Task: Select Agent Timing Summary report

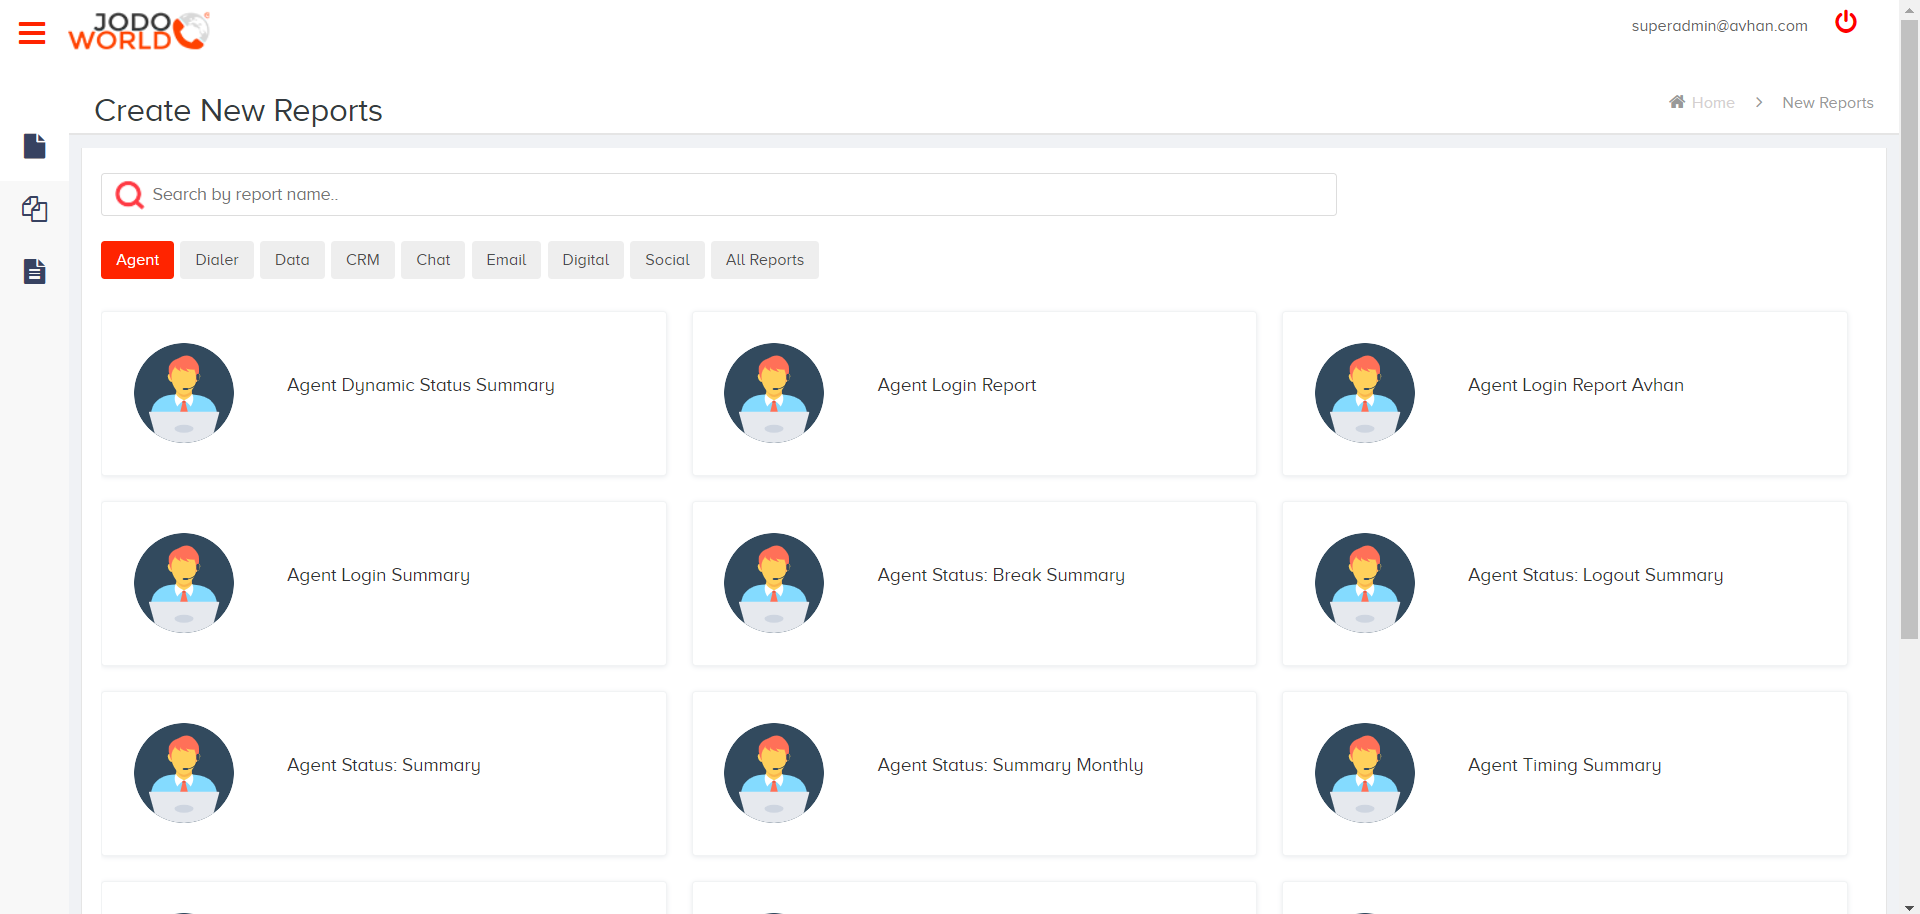Action: 1563,765
